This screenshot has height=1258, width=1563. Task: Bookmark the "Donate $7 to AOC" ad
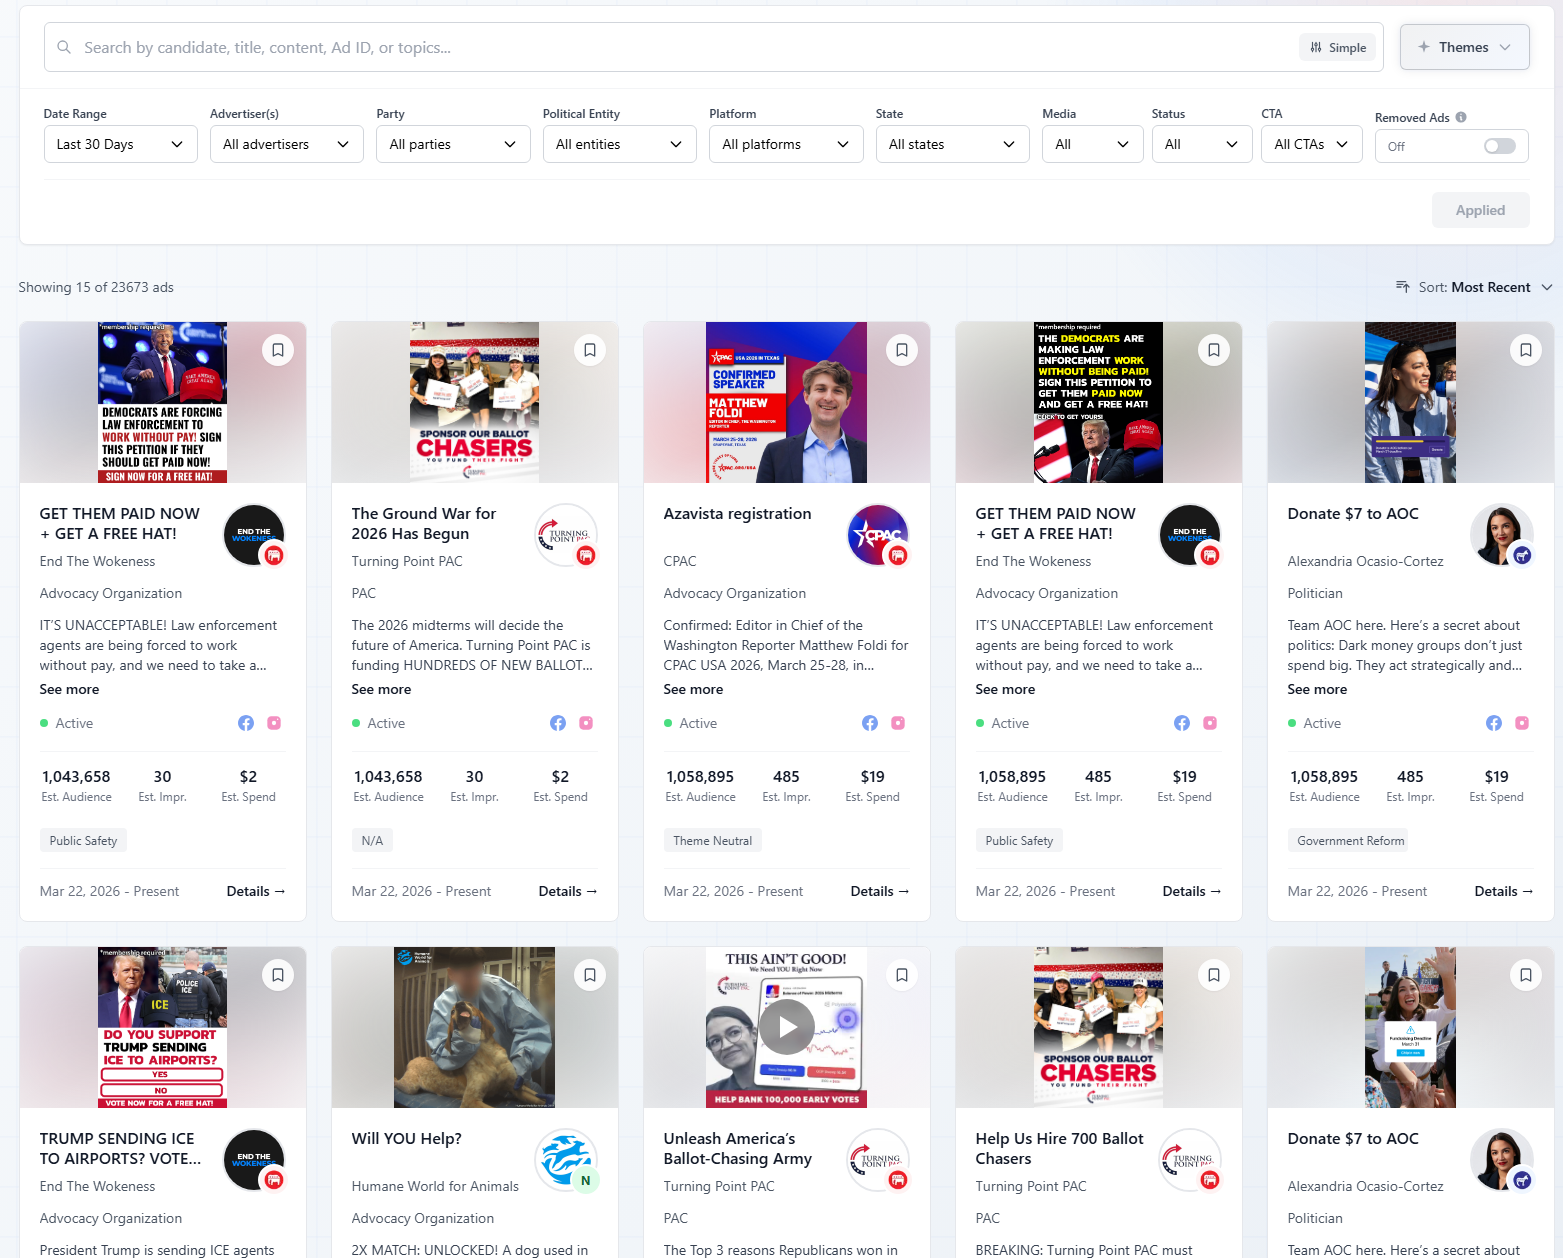[1526, 349]
